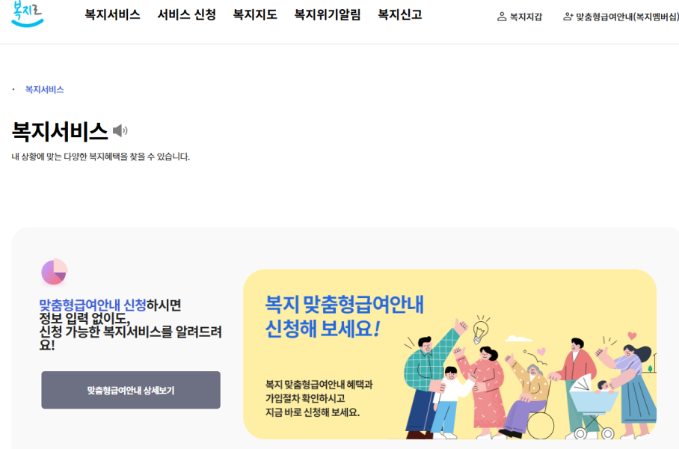Click the blue 맞춤형급여안내 신청 text

pos(93,305)
